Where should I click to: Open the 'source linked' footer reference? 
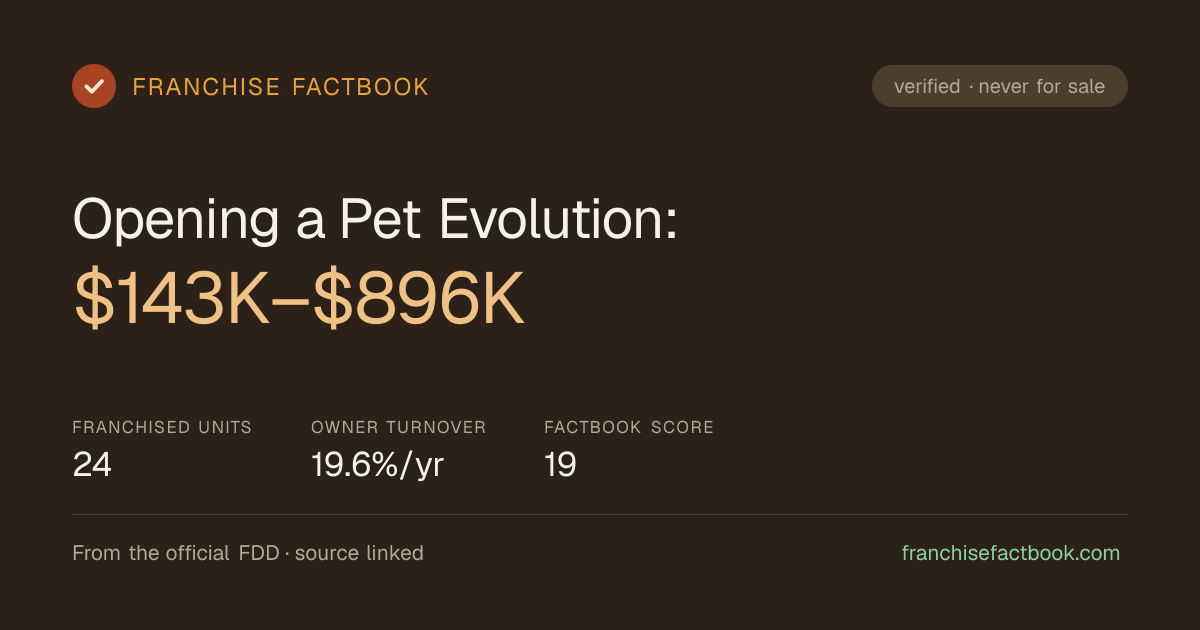359,553
